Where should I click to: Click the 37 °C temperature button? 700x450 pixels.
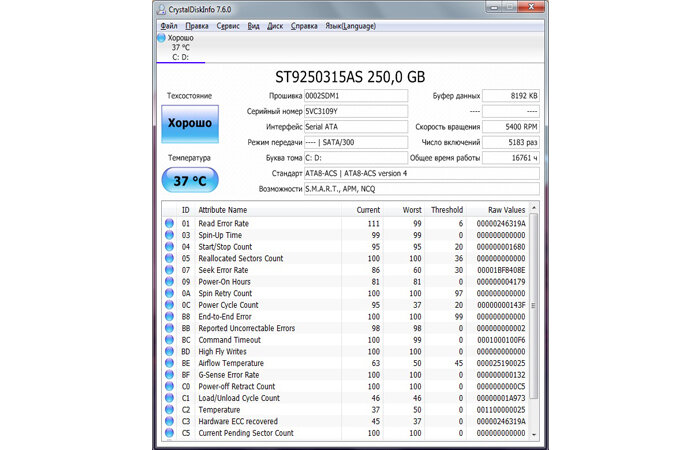[x=190, y=180]
